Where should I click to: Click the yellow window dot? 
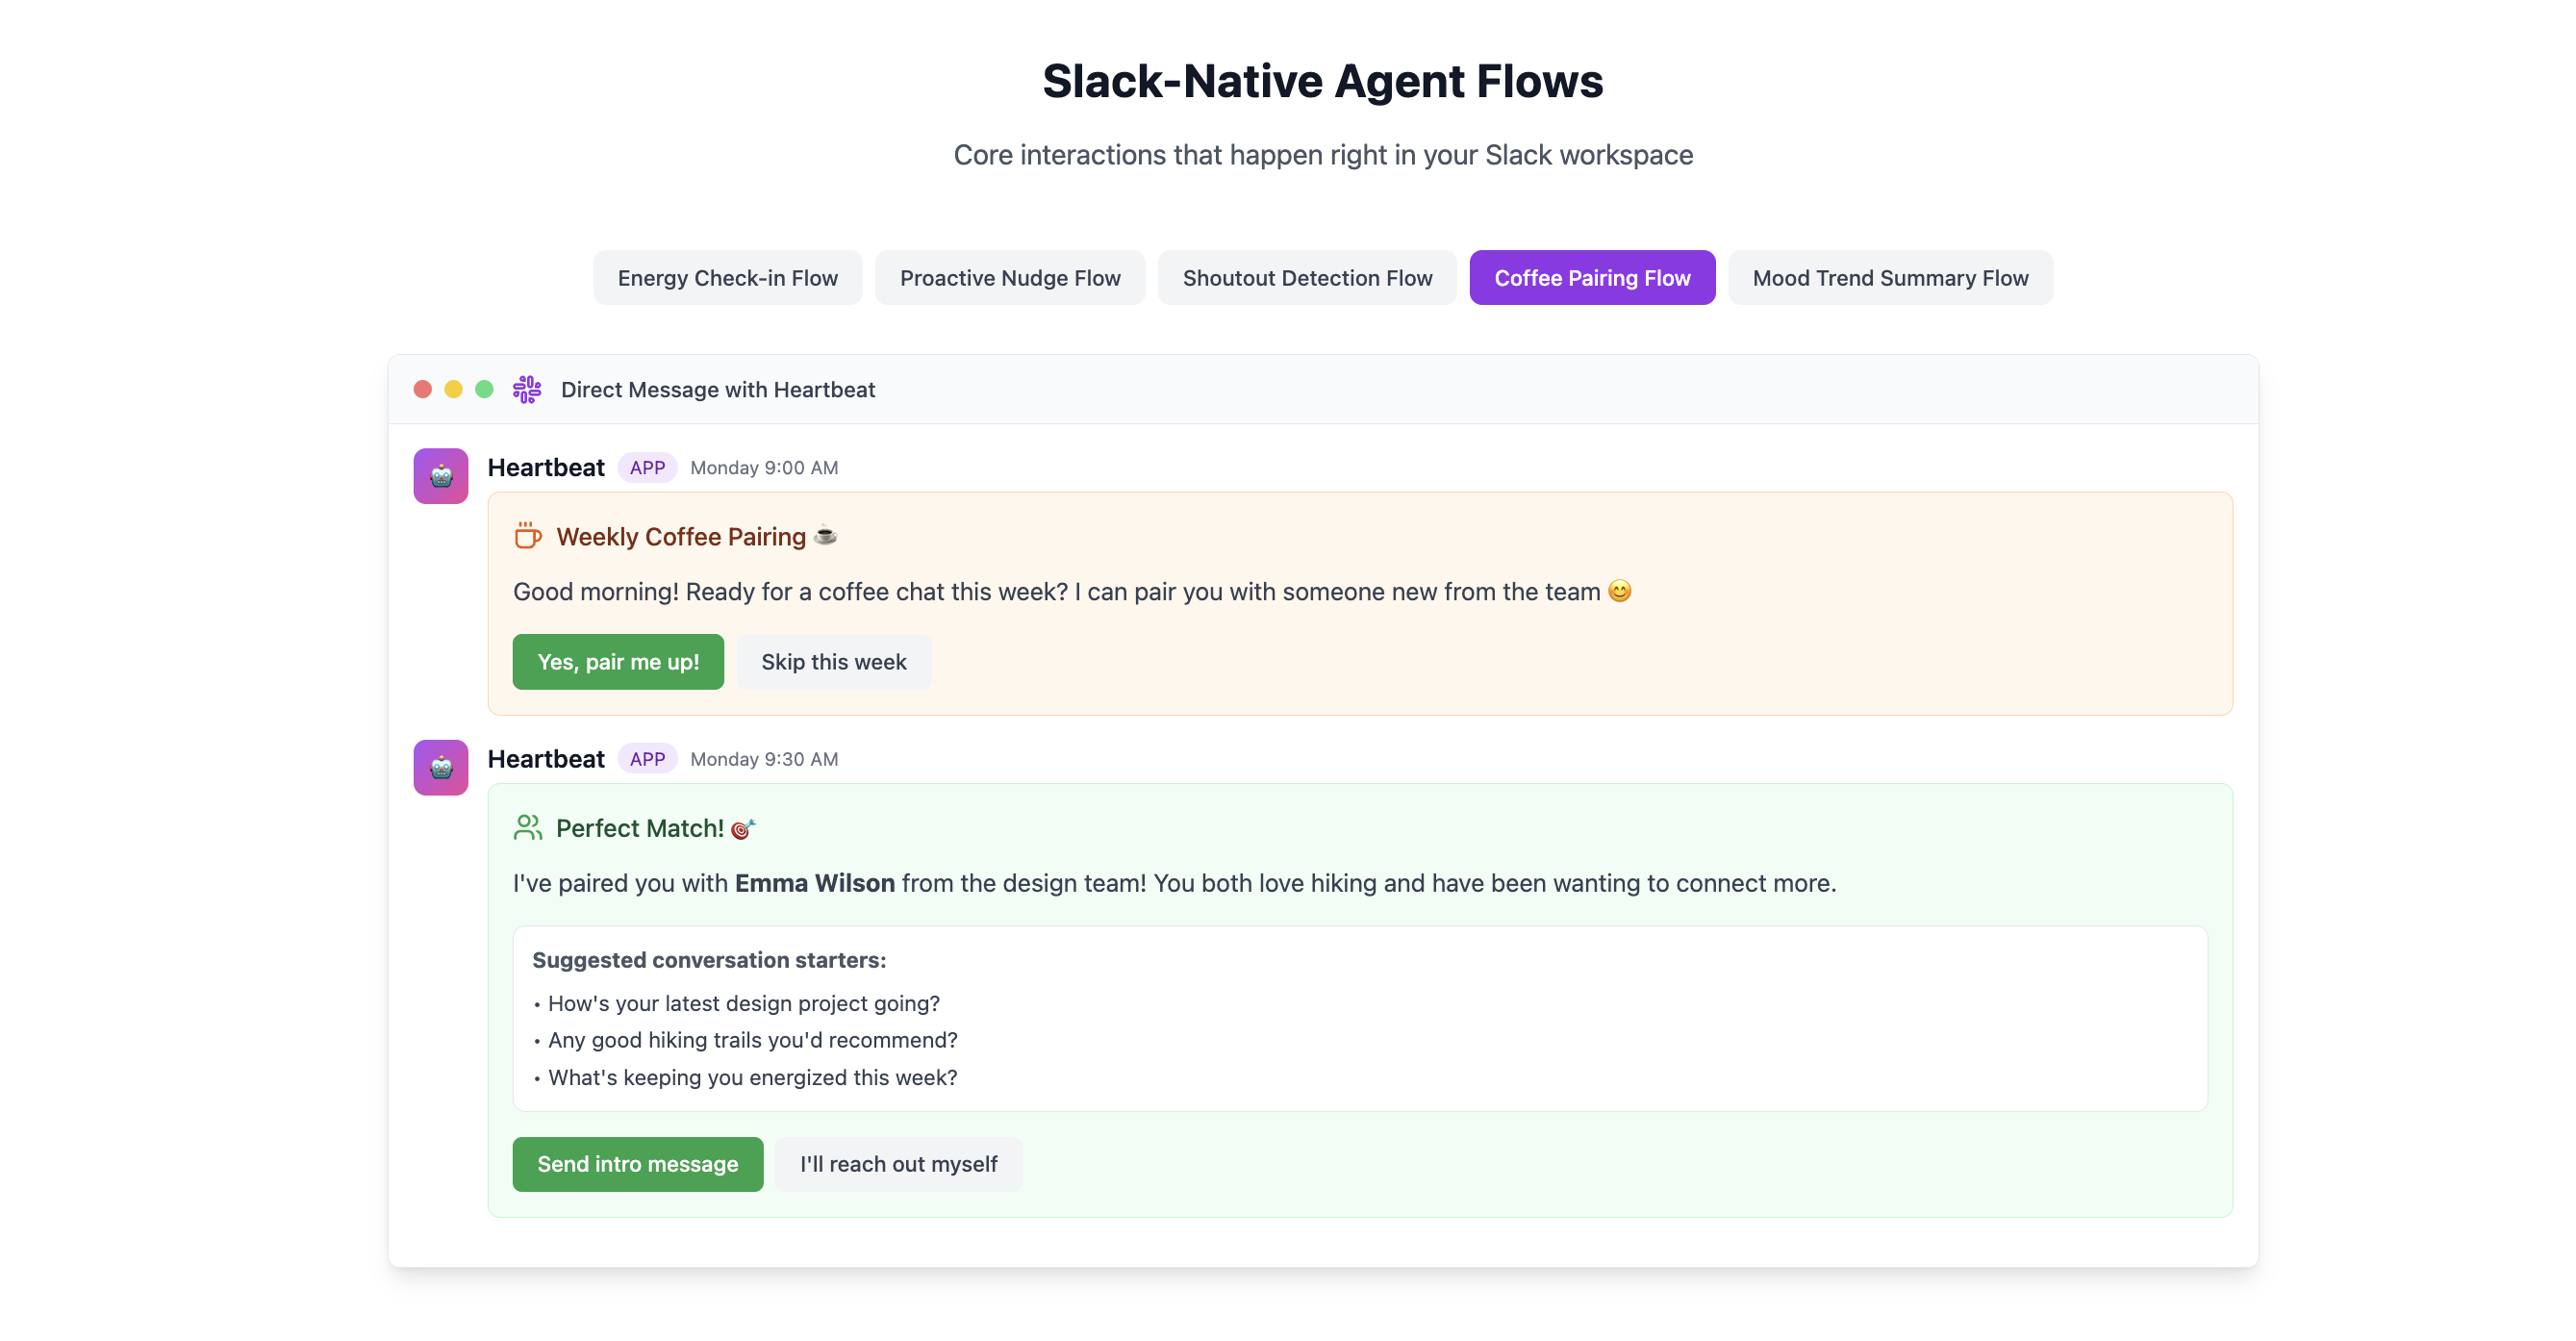[x=454, y=389]
